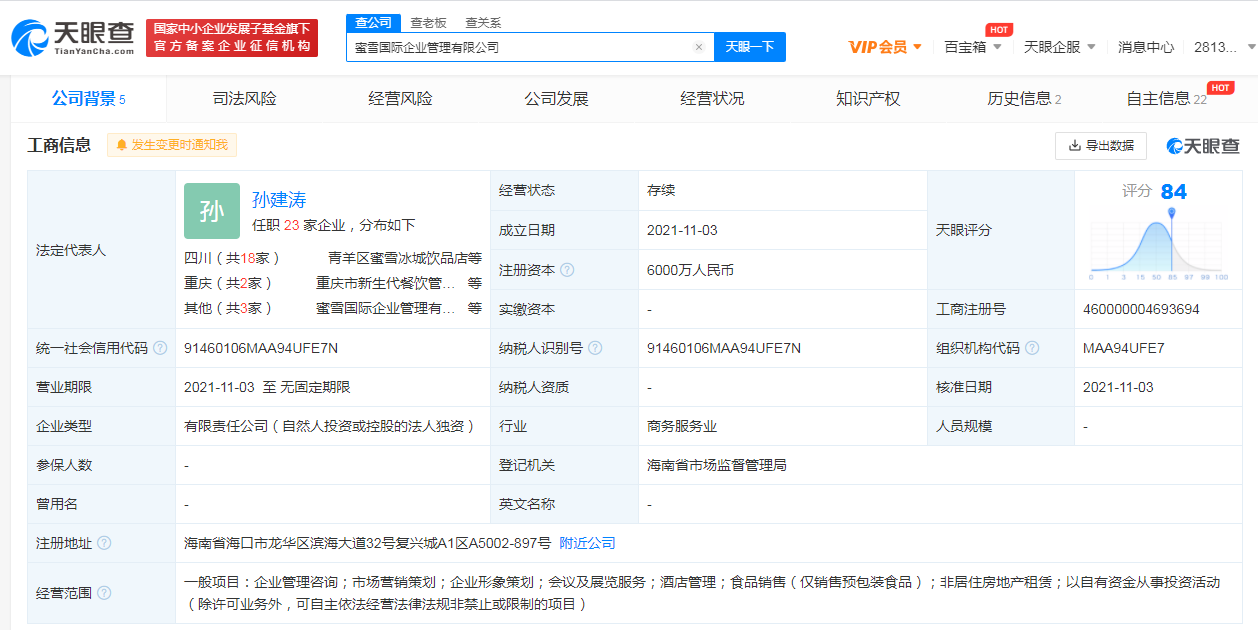1258x630 pixels.
Task: Open the 司法风险 tab
Action: [x=245, y=99]
